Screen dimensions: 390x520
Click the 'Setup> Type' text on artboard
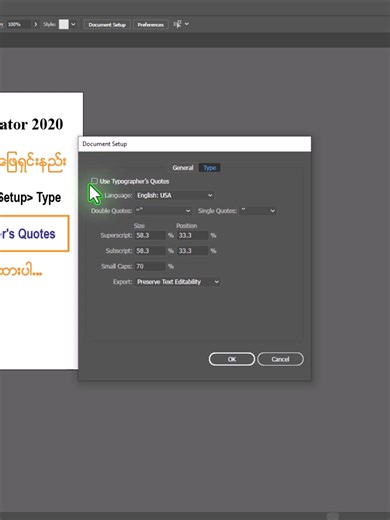click(x=30, y=198)
